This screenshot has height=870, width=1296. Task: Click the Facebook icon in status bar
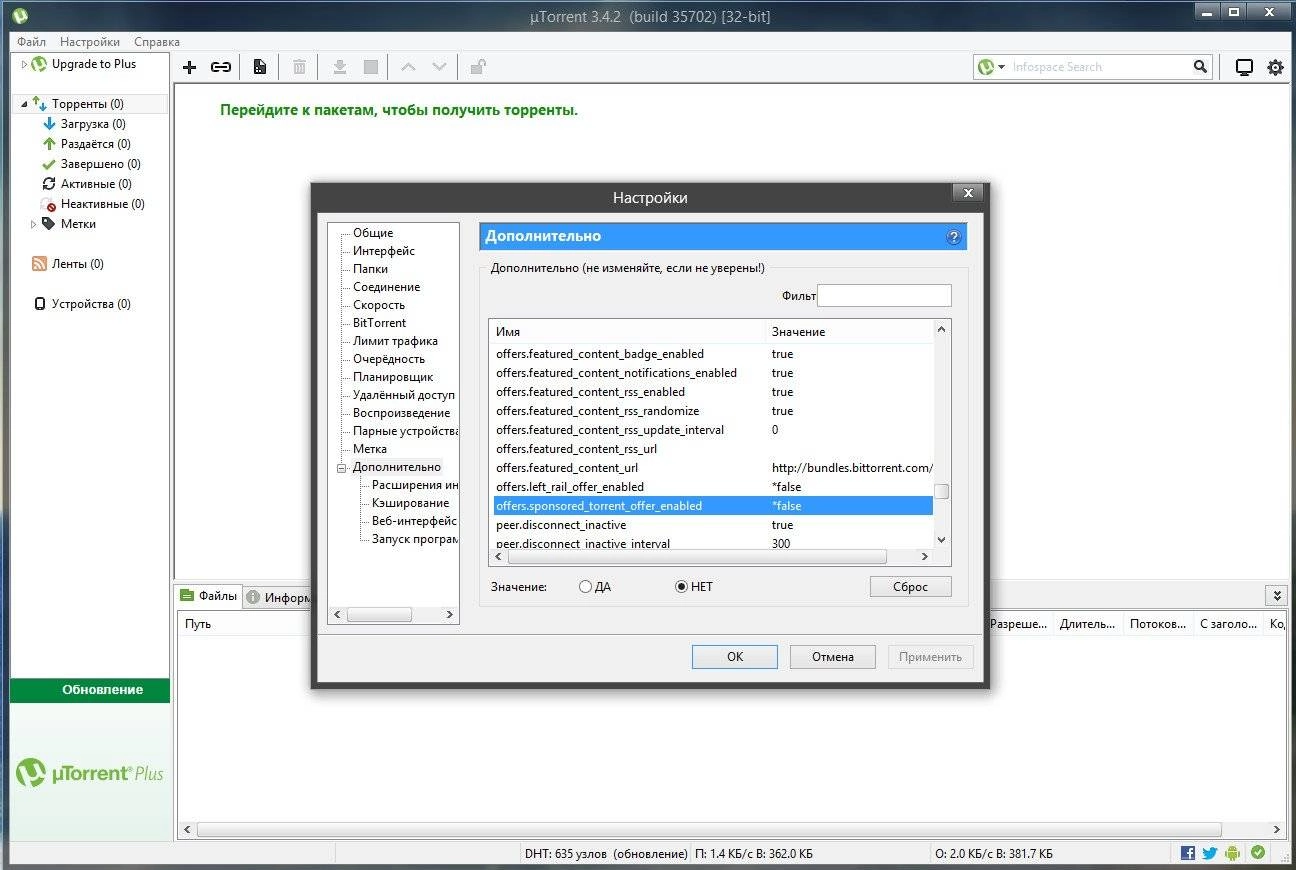(1187, 852)
